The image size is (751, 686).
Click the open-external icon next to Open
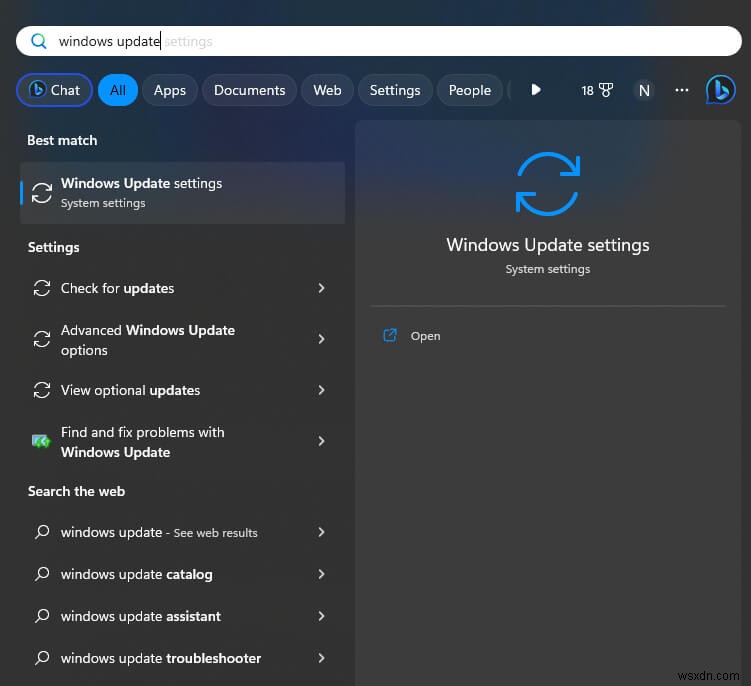pyautogui.click(x=390, y=335)
